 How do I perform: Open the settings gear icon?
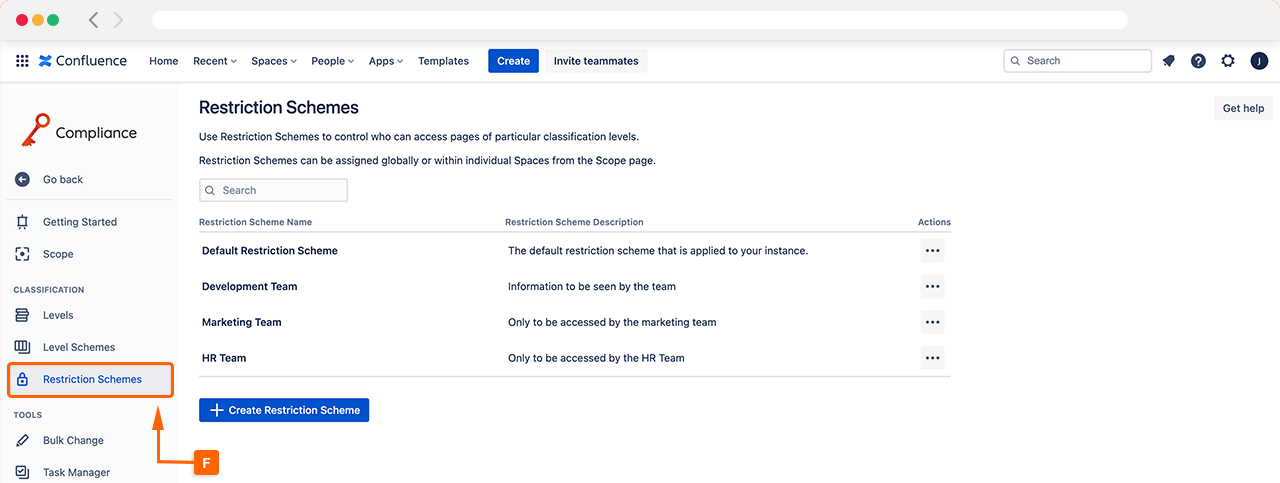click(1228, 61)
